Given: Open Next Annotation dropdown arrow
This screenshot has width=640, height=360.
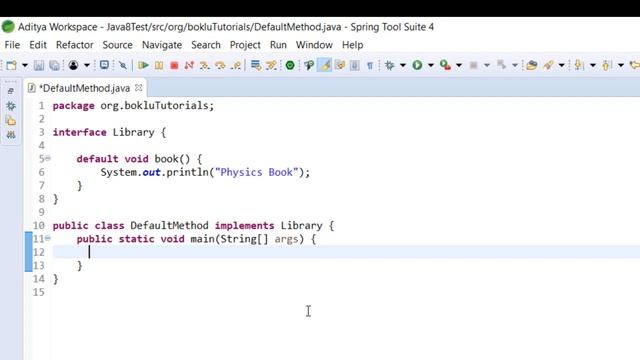Looking at the screenshot, I should point(593,65).
